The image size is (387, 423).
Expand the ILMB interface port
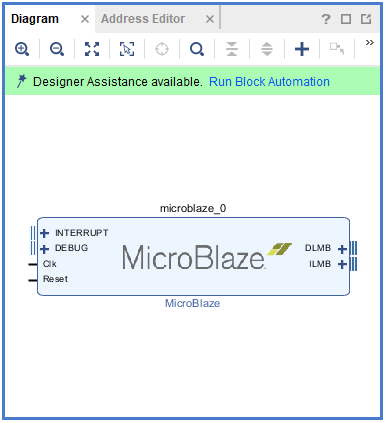click(342, 264)
